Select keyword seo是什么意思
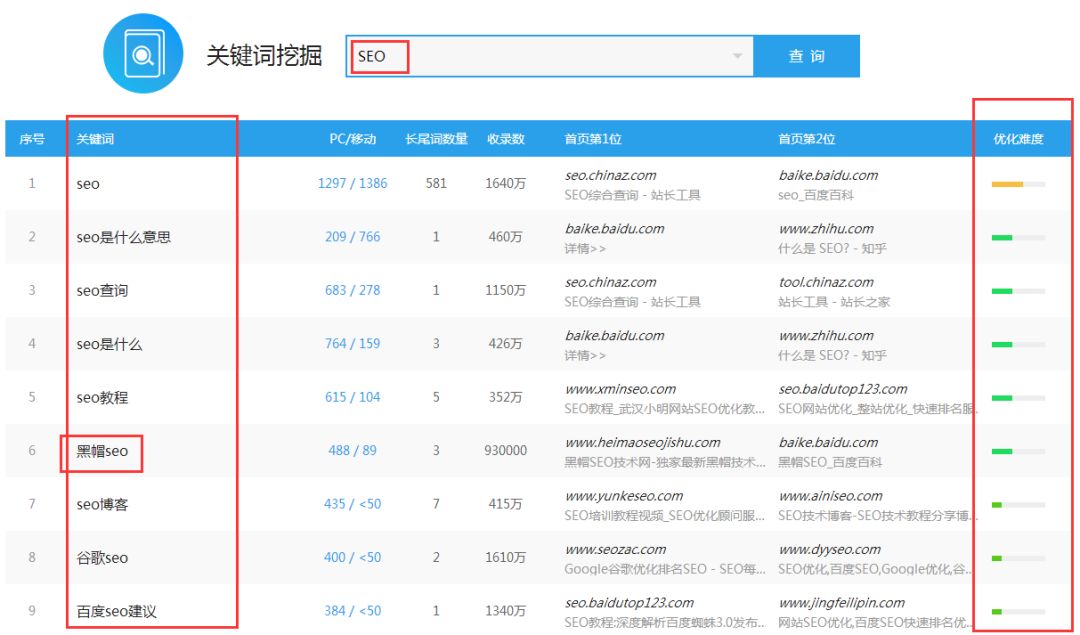This screenshot has width=1080, height=635. [123, 237]
